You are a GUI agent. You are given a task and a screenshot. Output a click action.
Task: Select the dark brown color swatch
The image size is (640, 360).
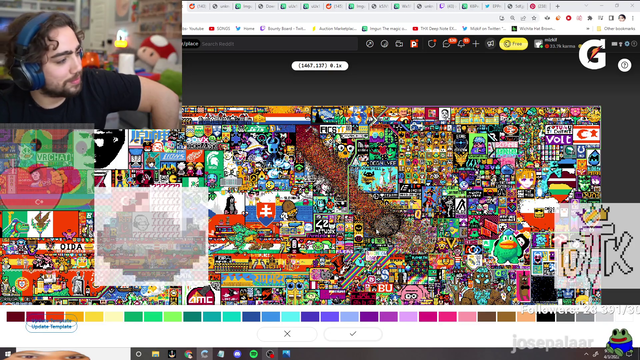tap(487, 316)
